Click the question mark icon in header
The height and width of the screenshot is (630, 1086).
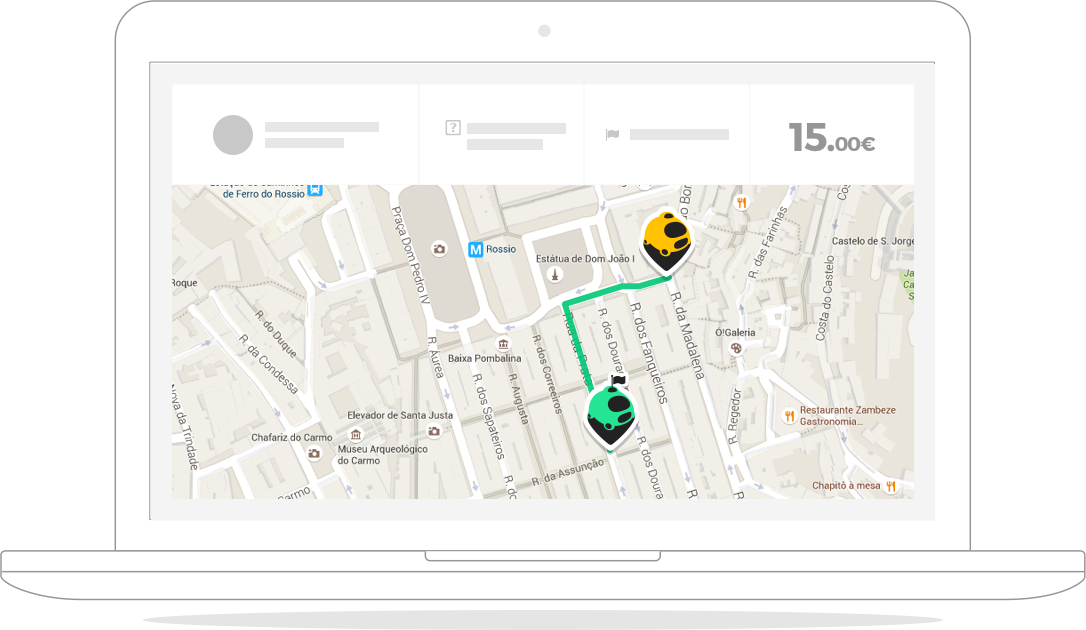point(452,128)
